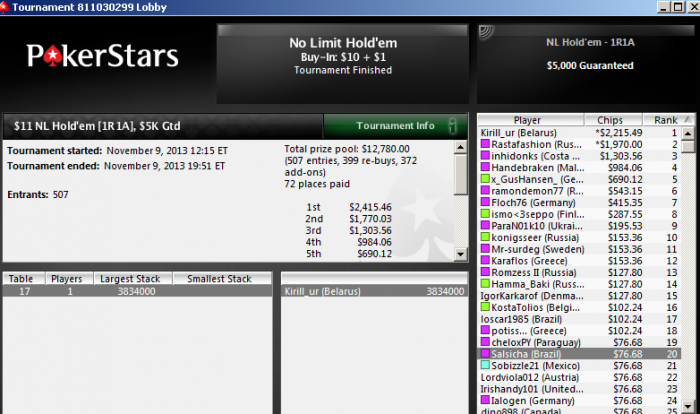Click the down arrow of the player list scrollbar
The height and width of the screenshot is (414, 700).
tap(688, 407)
